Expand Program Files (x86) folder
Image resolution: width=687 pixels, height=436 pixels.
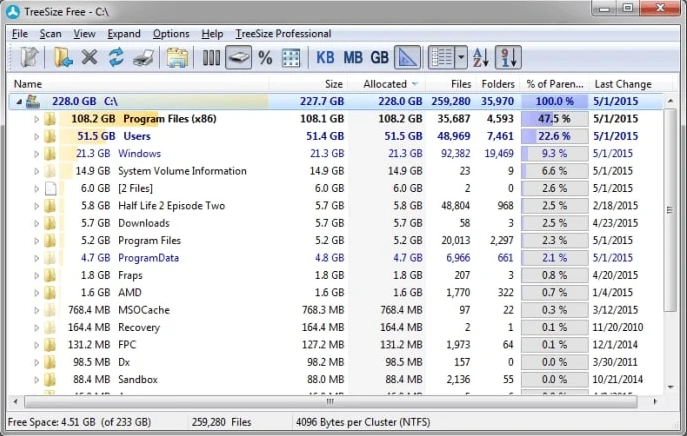[x=36, y=119]
